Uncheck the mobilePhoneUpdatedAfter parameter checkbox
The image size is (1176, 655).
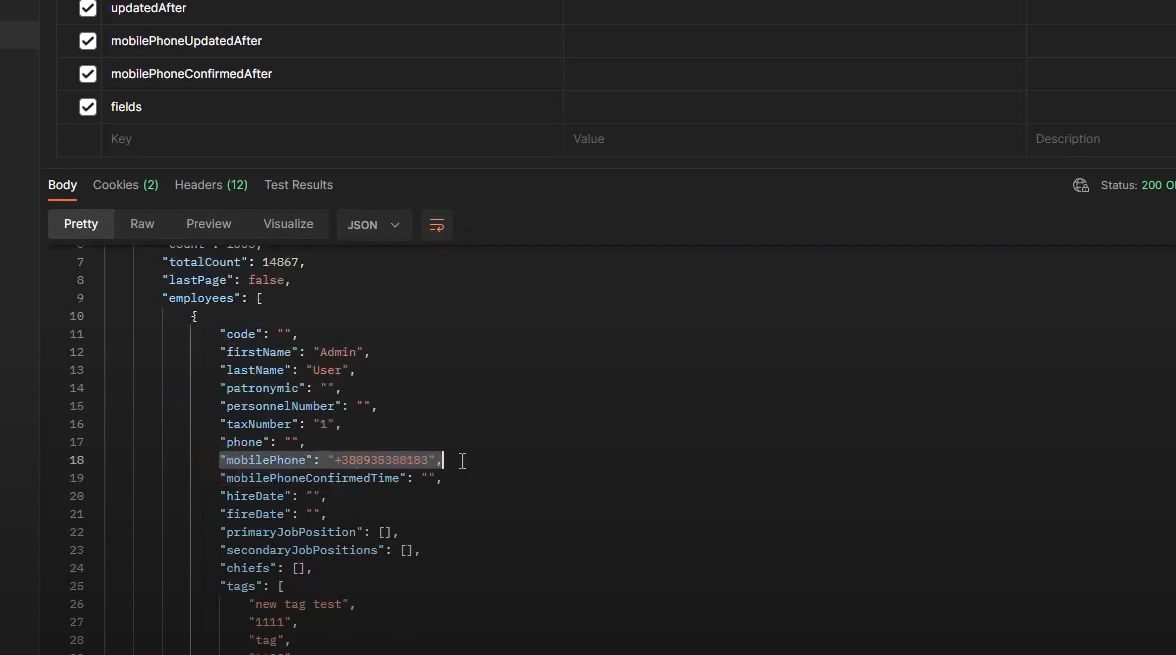(88, 41)
